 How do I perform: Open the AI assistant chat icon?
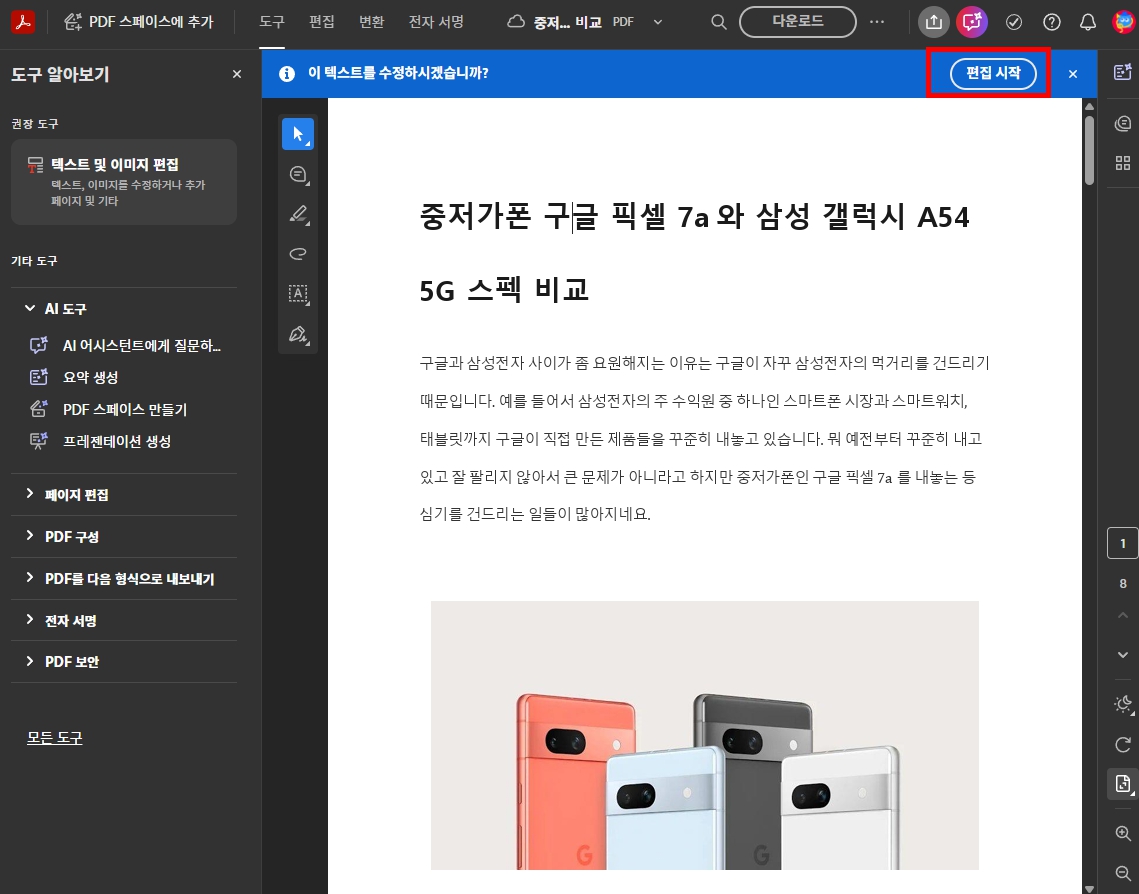(x=972, y=22)
